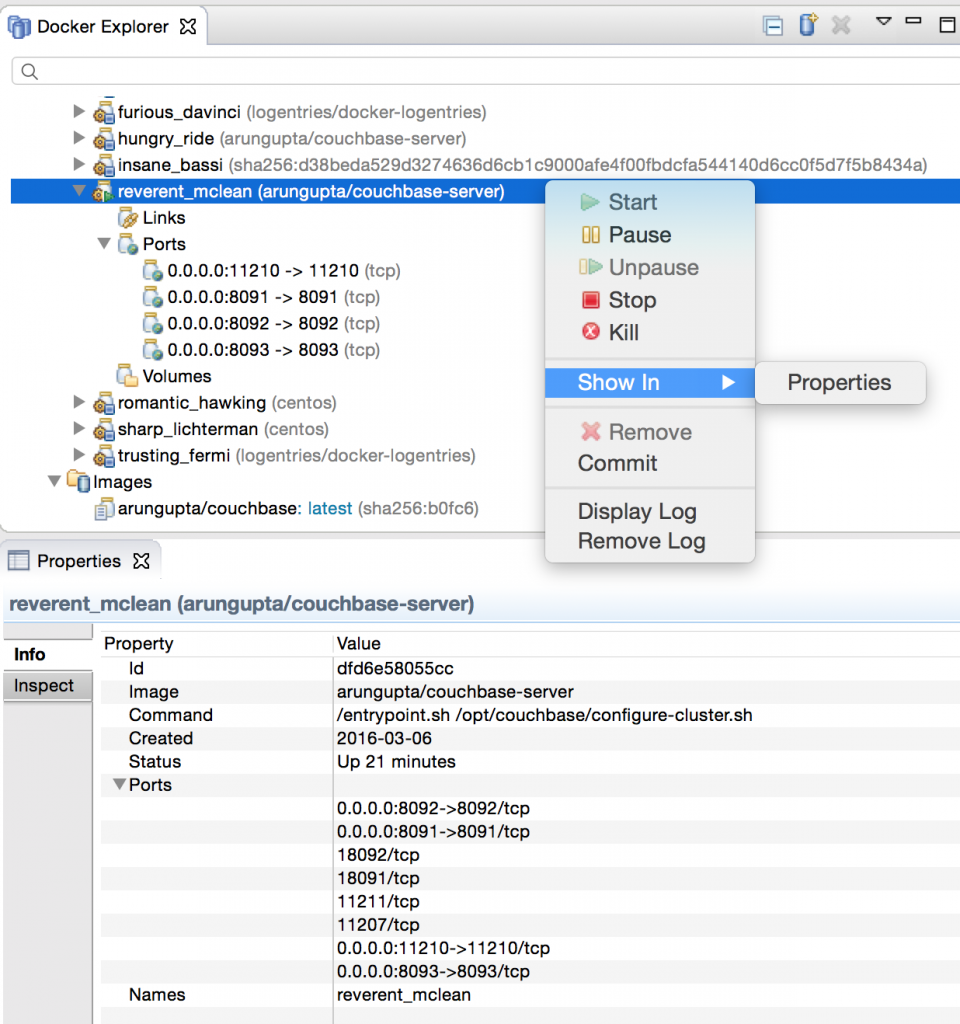Click the green Start play icon
Viewport: 960px width, 1024px height.
[x=590, y=202]
